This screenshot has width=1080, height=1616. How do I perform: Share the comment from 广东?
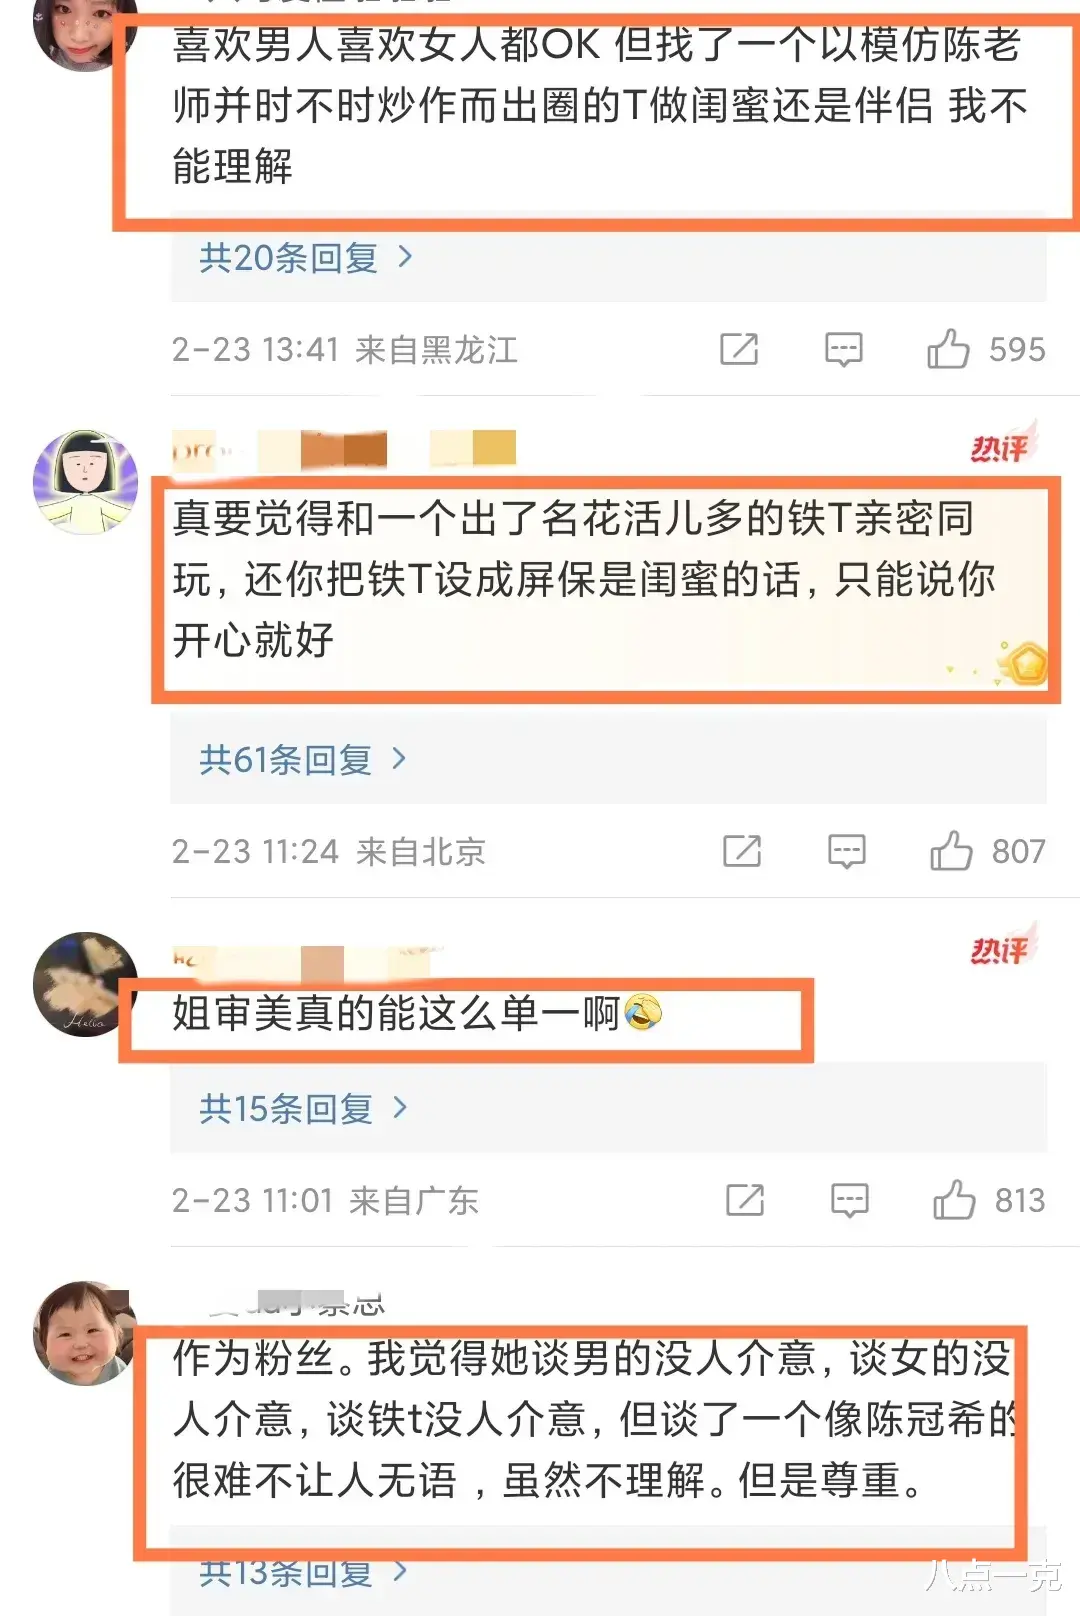coord(745,1200)
